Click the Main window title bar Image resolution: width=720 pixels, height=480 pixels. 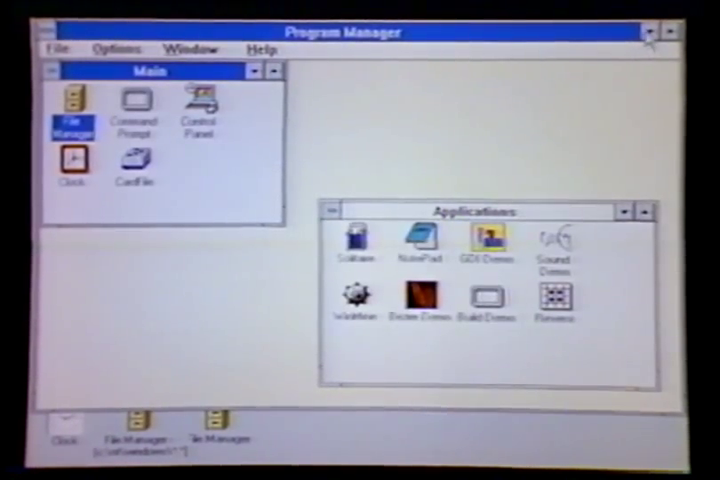(x=153, y=71)
